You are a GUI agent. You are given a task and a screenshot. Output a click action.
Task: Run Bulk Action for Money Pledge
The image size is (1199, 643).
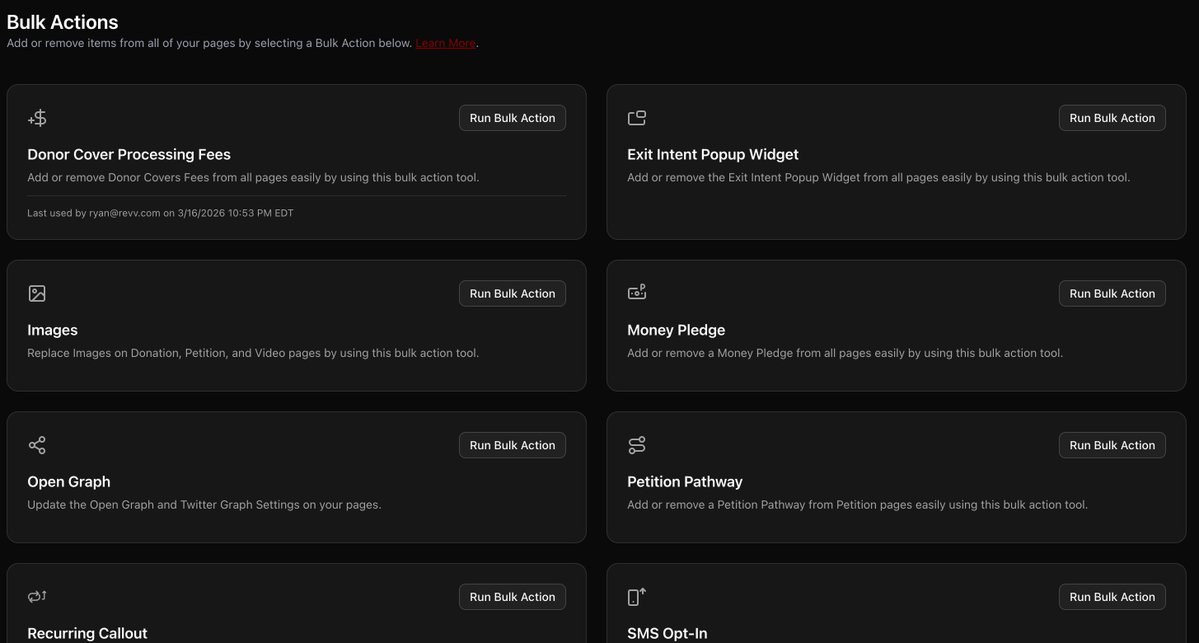point(1112,294)
